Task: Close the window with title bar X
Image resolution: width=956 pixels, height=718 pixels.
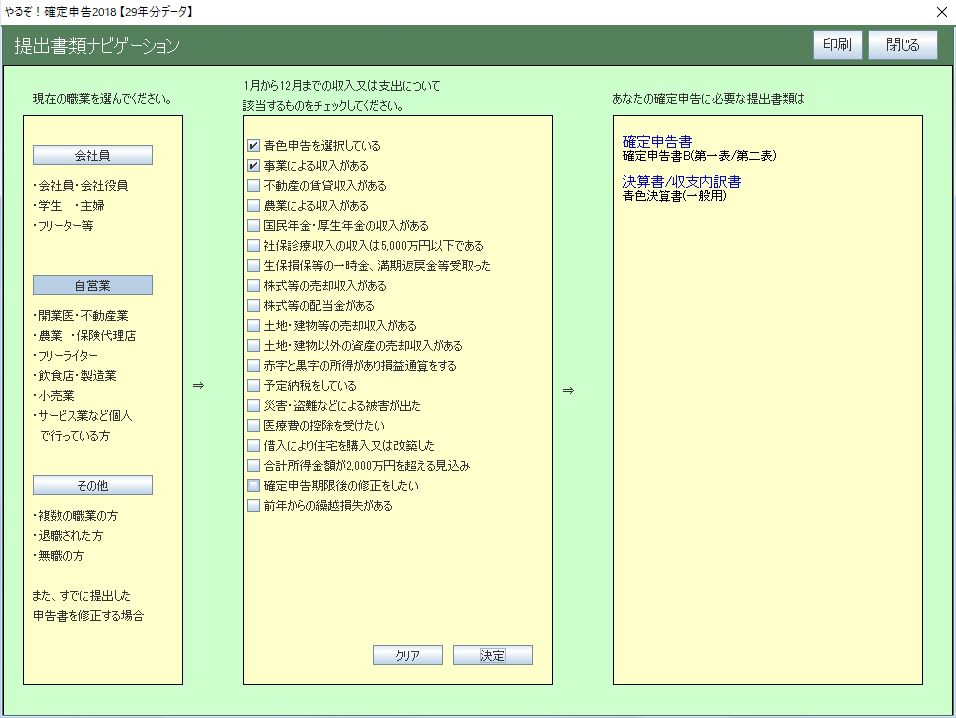Action: (x=940, y=12)
